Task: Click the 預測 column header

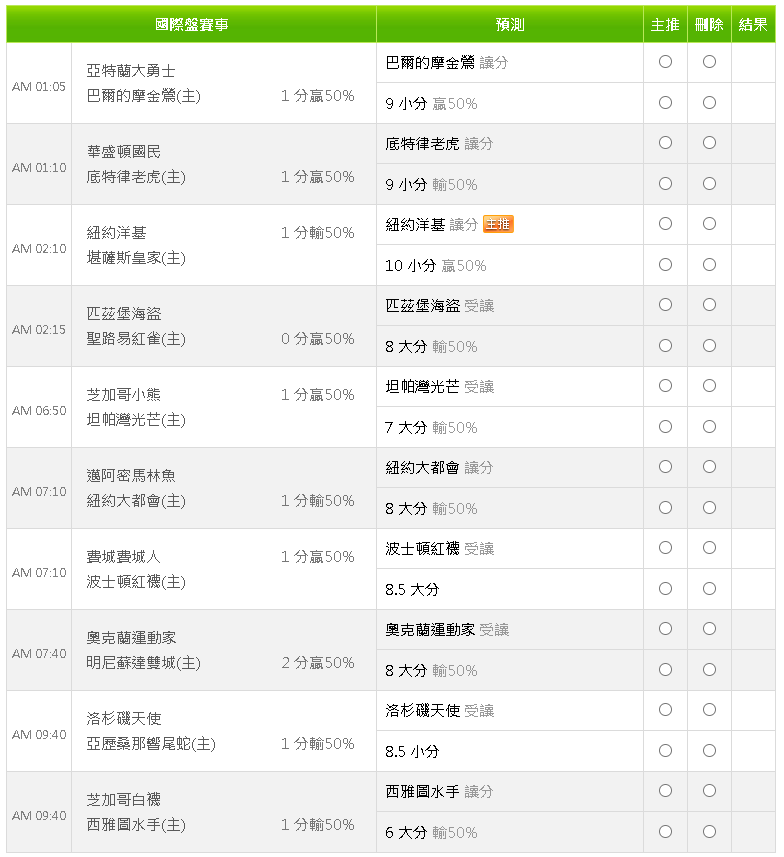Action: (509, 24)
